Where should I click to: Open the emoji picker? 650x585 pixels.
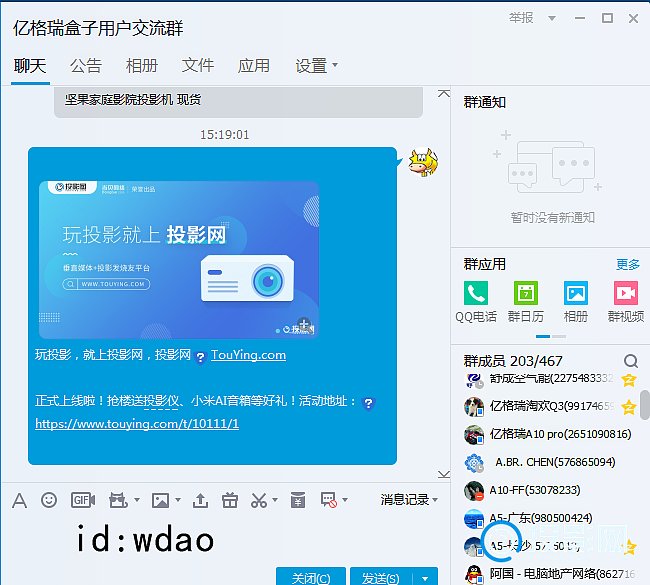49,500
